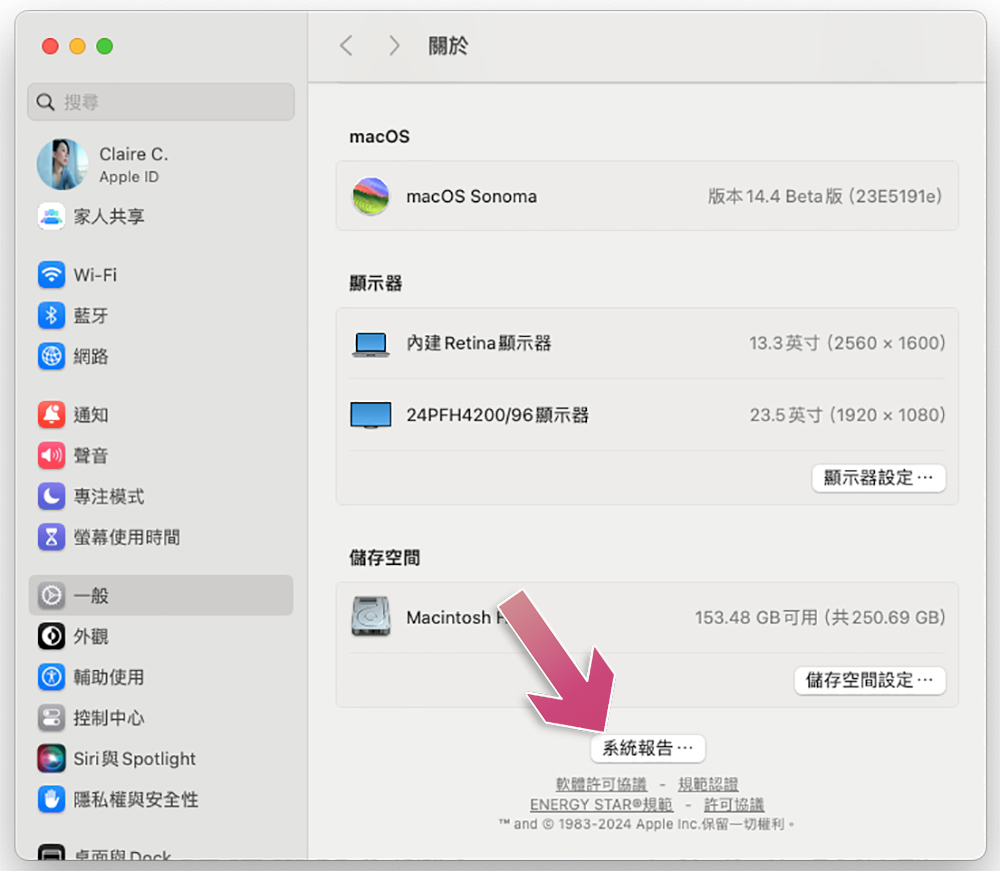This screenshot has width=1000, height=871.
Task: Click the 一般 gear icon
Action: [51, 596]
